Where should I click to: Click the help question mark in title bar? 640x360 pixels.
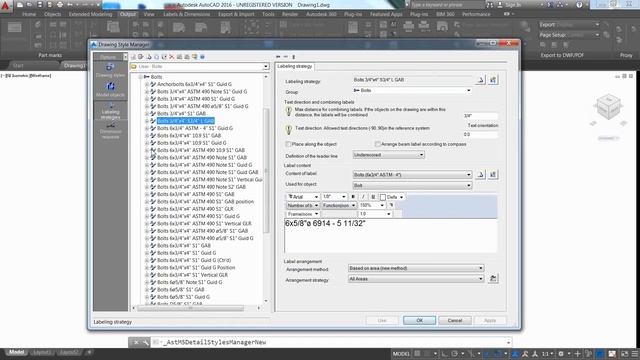pyautogui.click(x=579, y=5)
